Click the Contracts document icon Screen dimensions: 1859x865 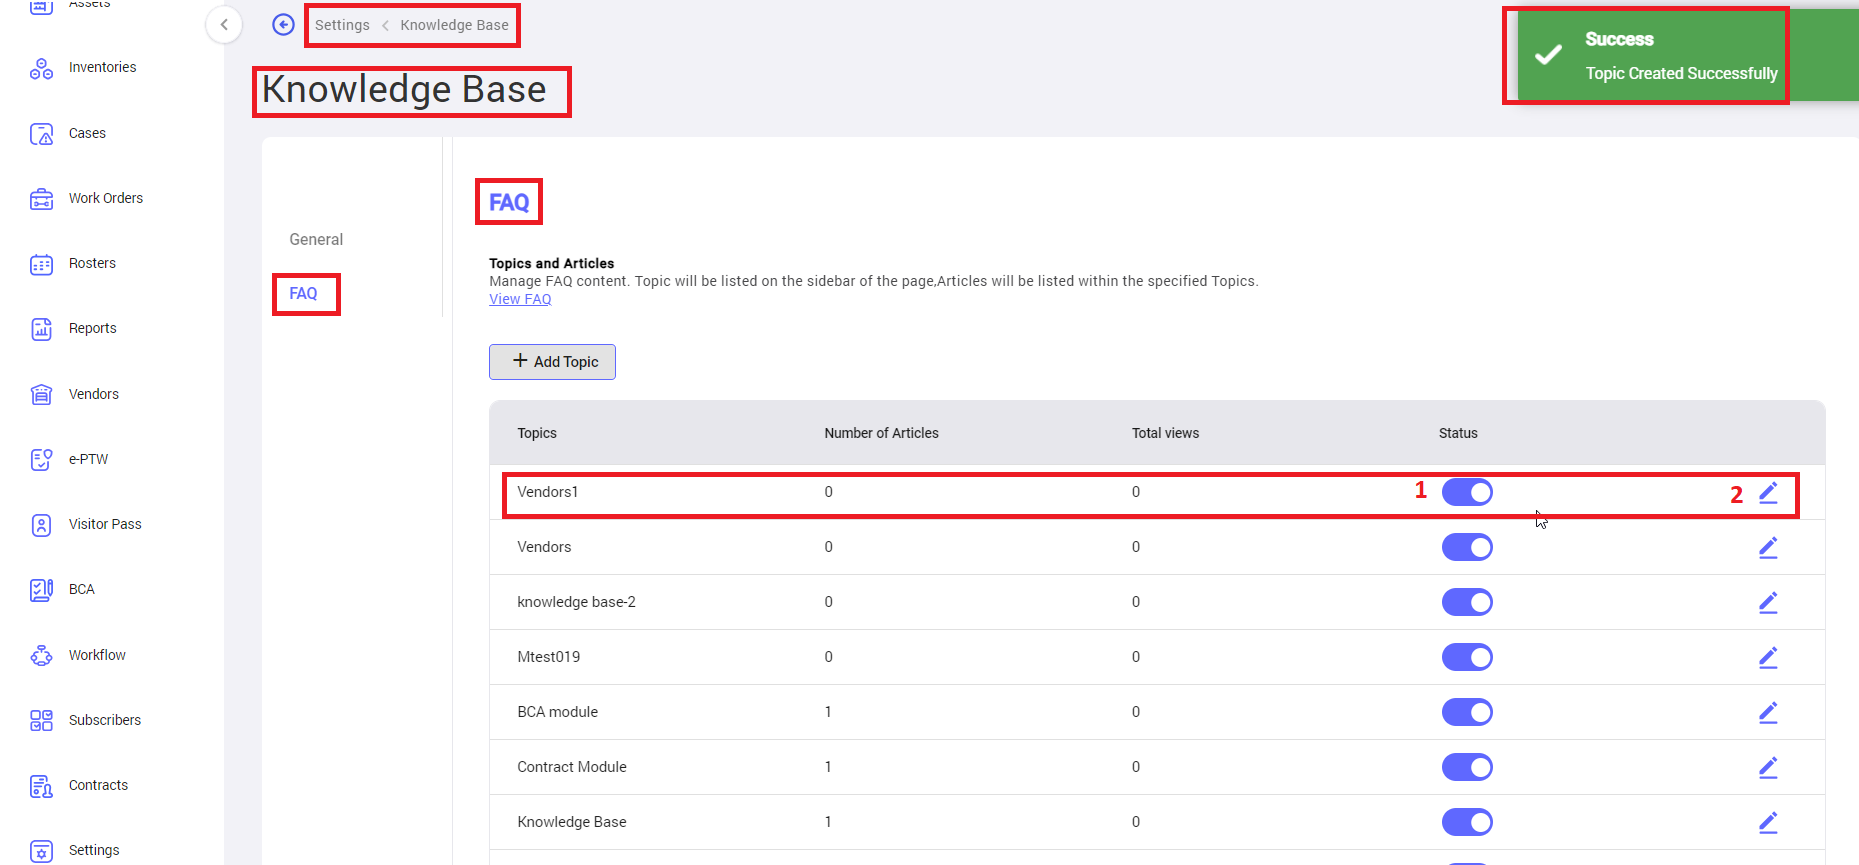pyautogui.click(x=41, y=786)
